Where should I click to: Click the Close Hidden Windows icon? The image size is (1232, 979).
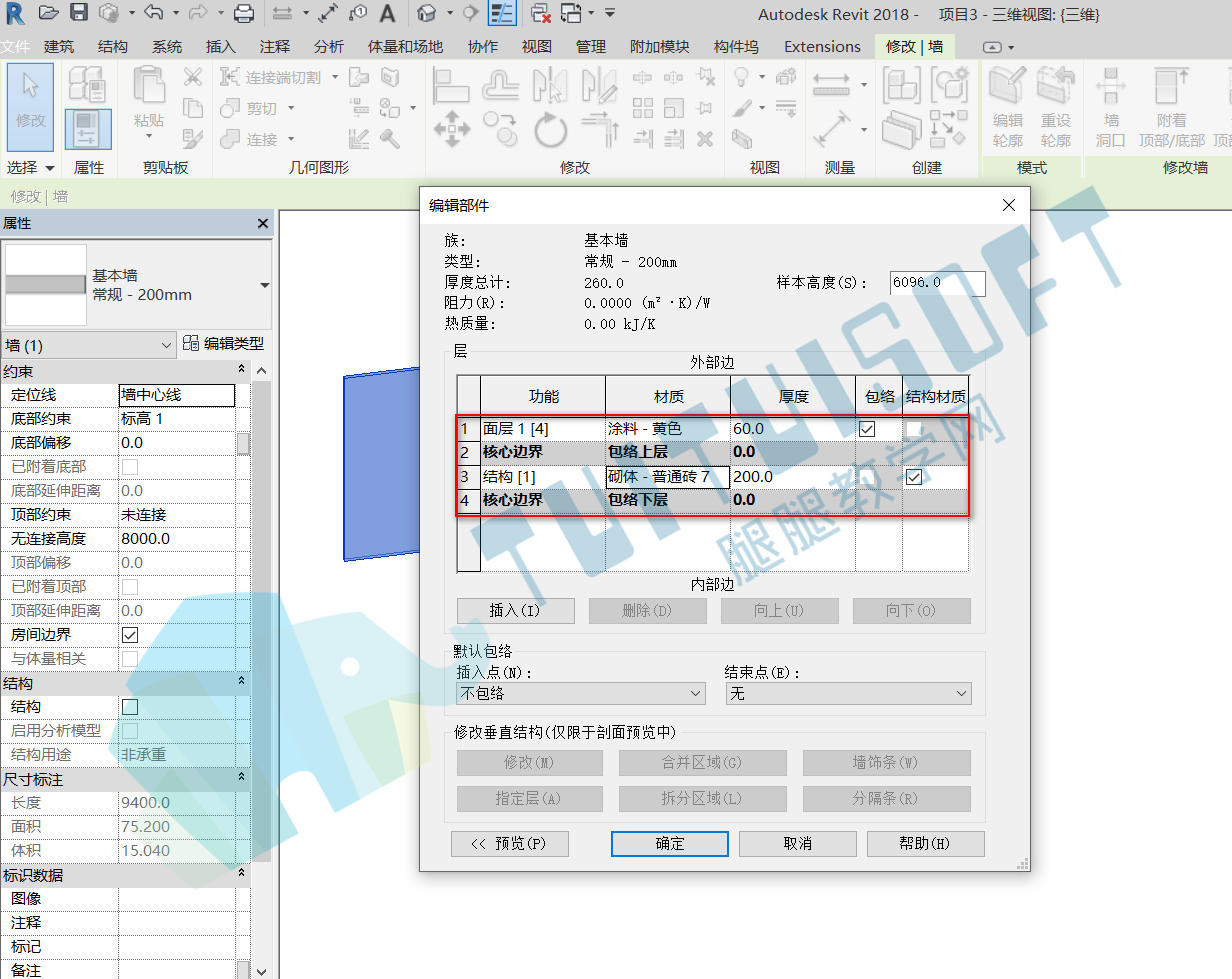540,13
